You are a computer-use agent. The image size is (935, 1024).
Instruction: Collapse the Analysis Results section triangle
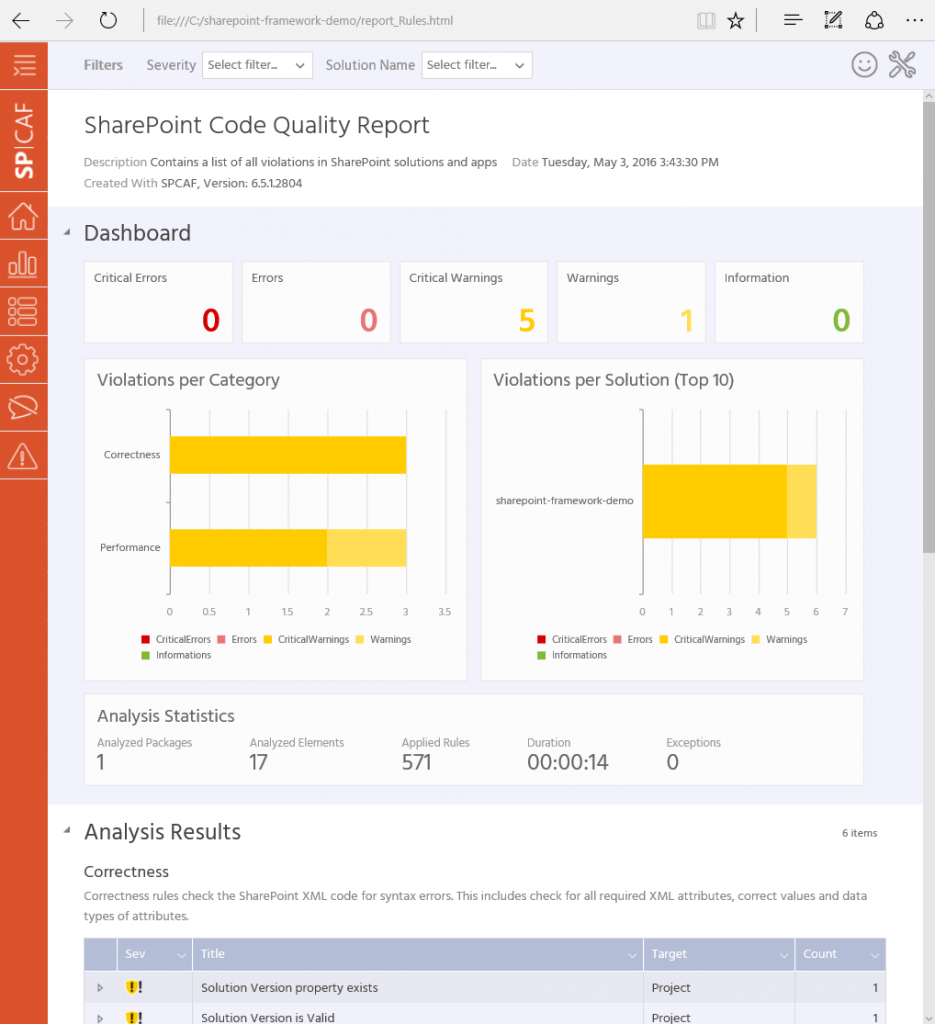(67, 831)
